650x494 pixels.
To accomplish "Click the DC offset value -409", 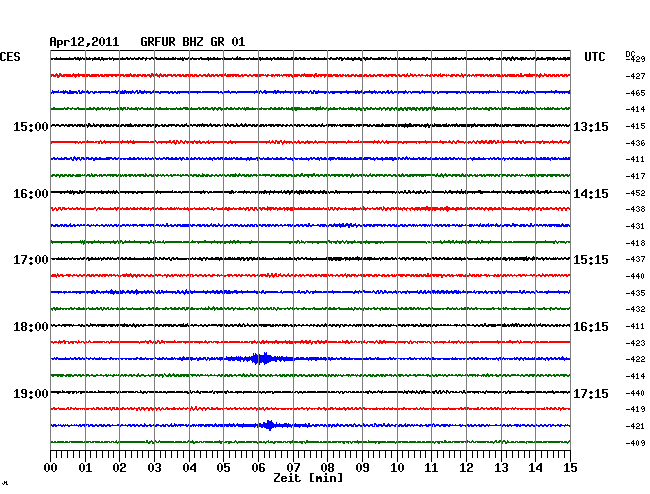I will click(635, 443).
